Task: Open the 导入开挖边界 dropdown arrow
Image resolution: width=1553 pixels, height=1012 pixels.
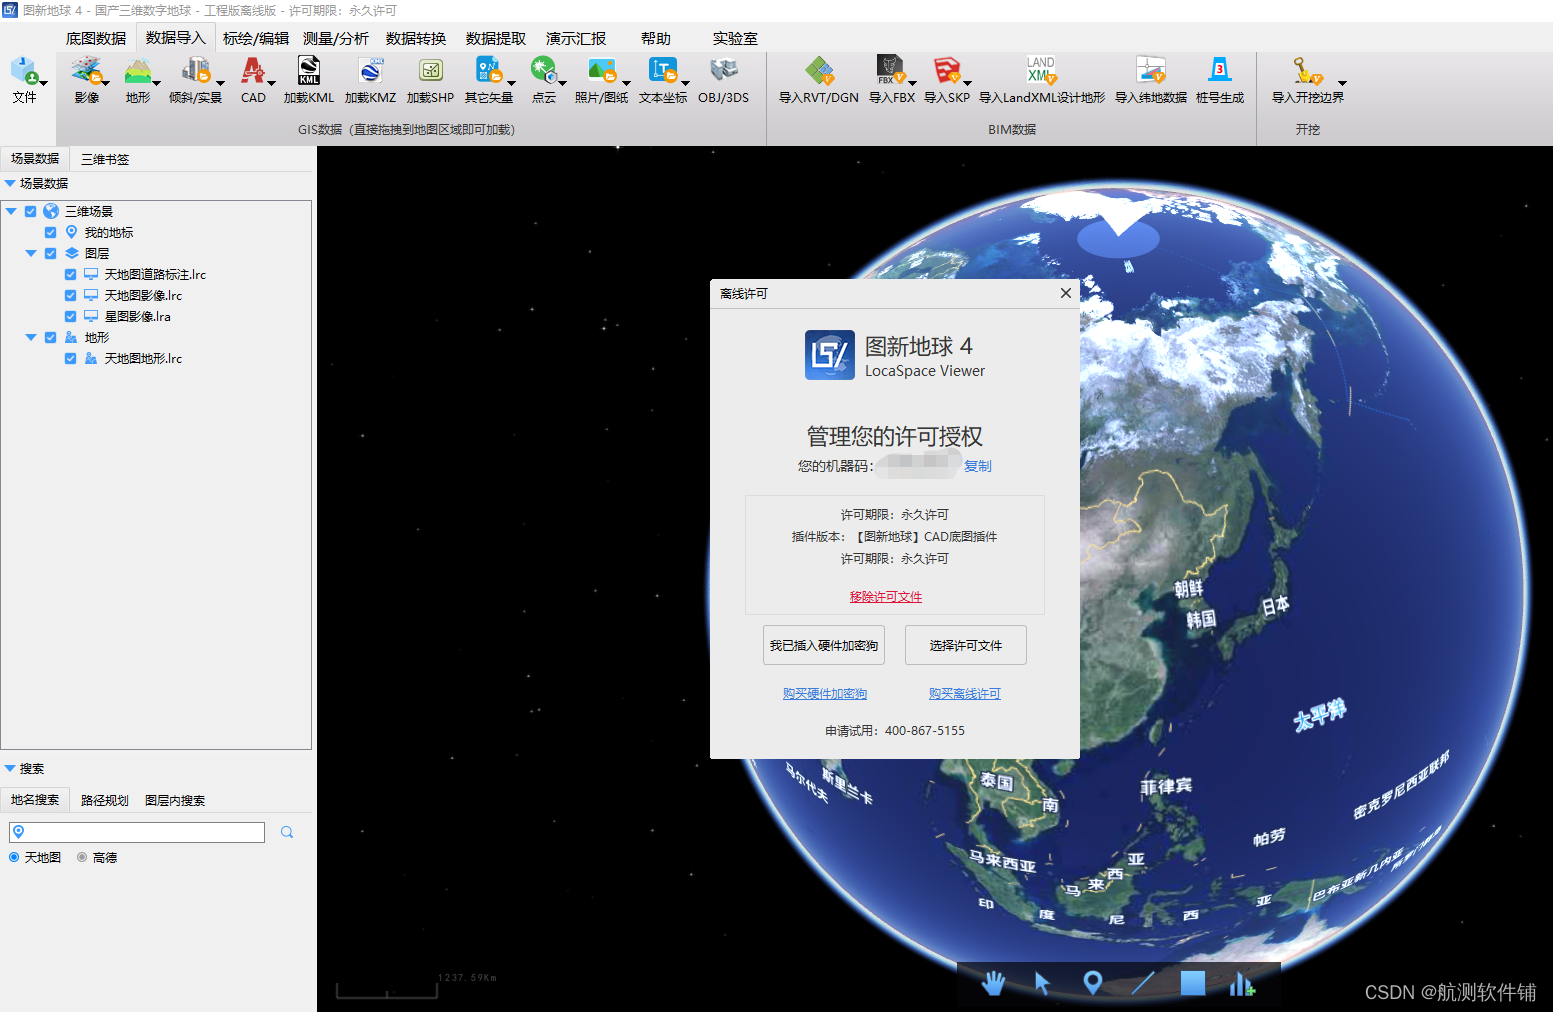Action: point(1342,84)
